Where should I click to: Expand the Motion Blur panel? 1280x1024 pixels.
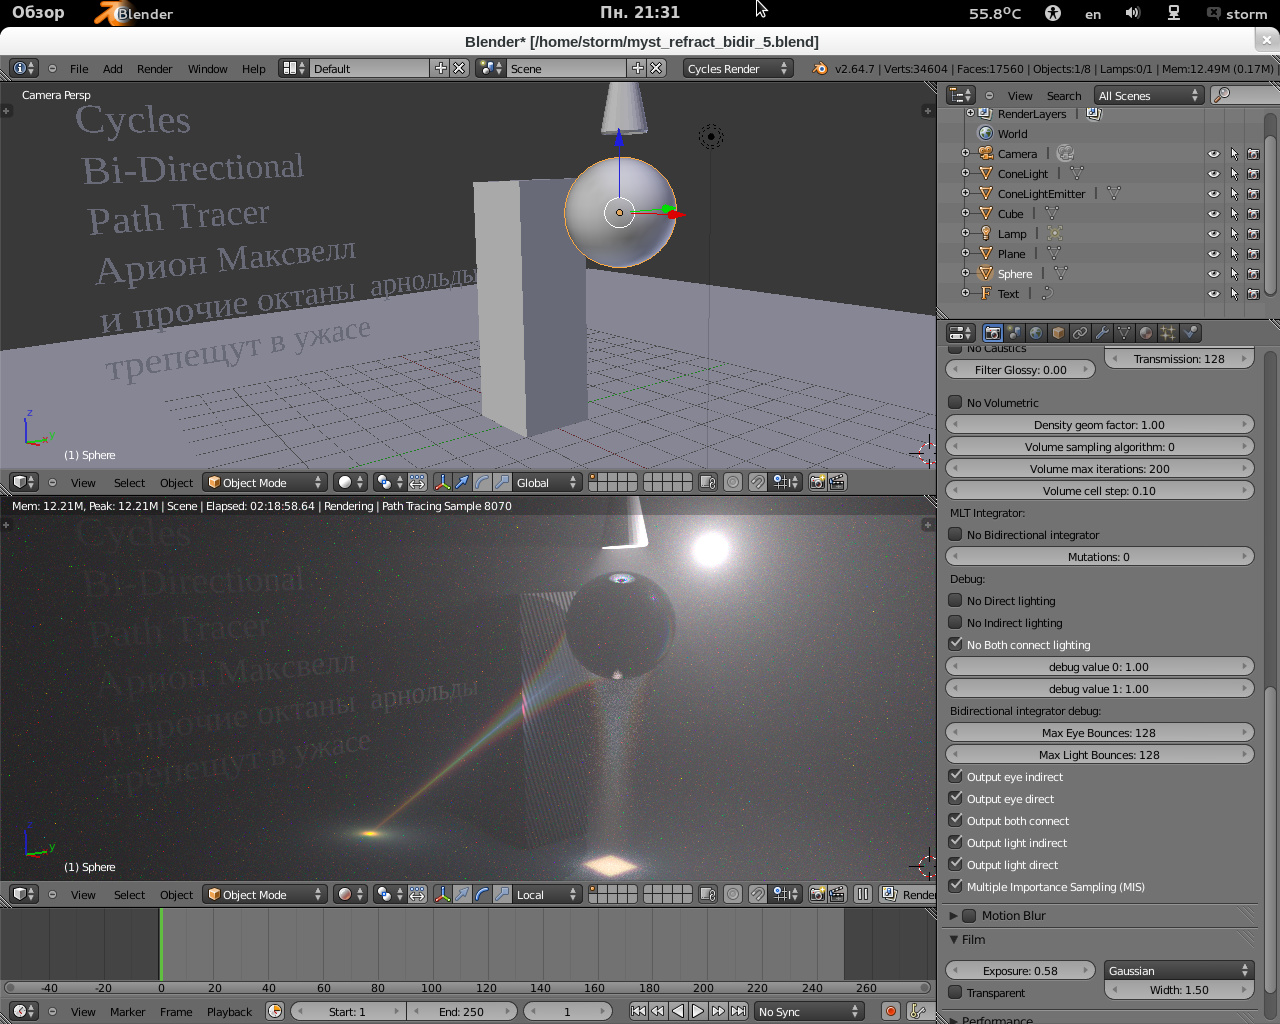pos(954,915)
